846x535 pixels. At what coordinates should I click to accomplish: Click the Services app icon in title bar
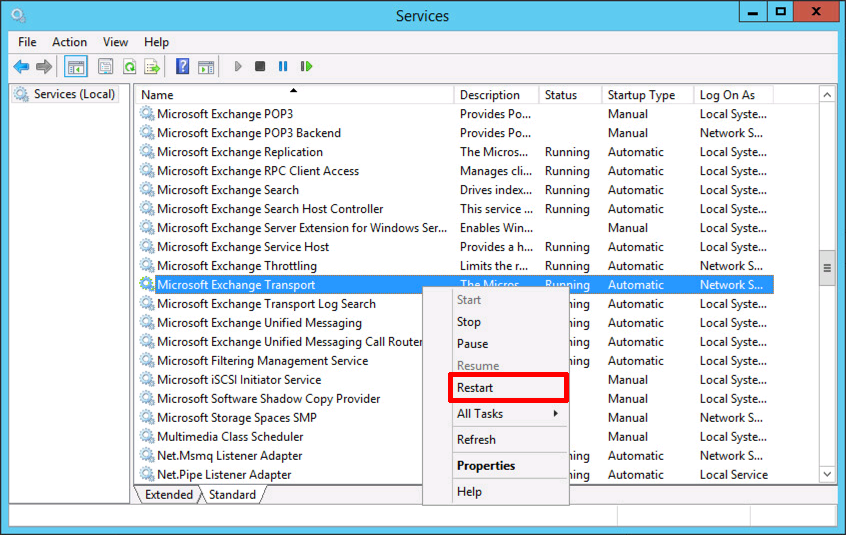[x=18, y=15]
